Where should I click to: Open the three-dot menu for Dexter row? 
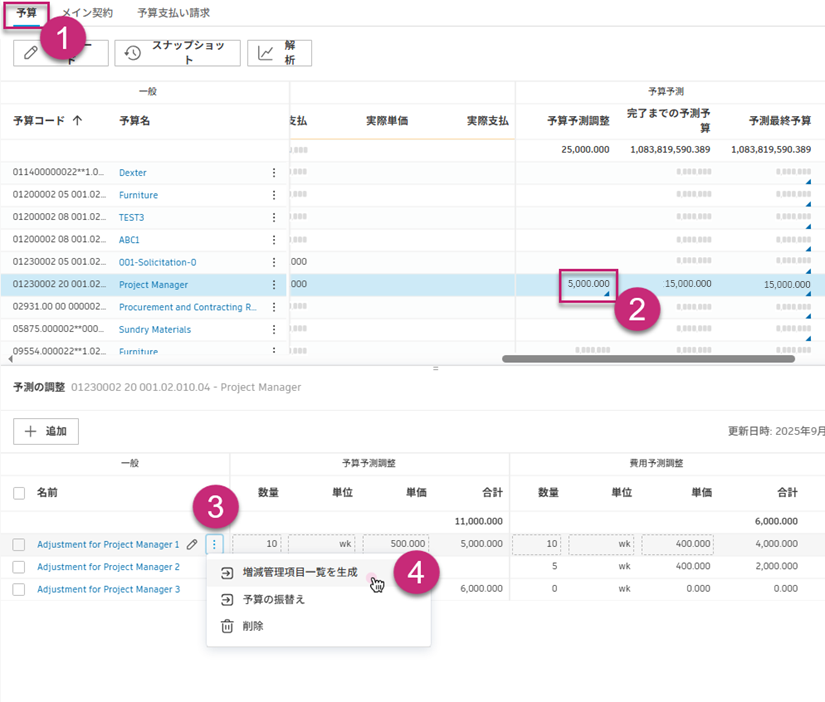coord(274,173)
